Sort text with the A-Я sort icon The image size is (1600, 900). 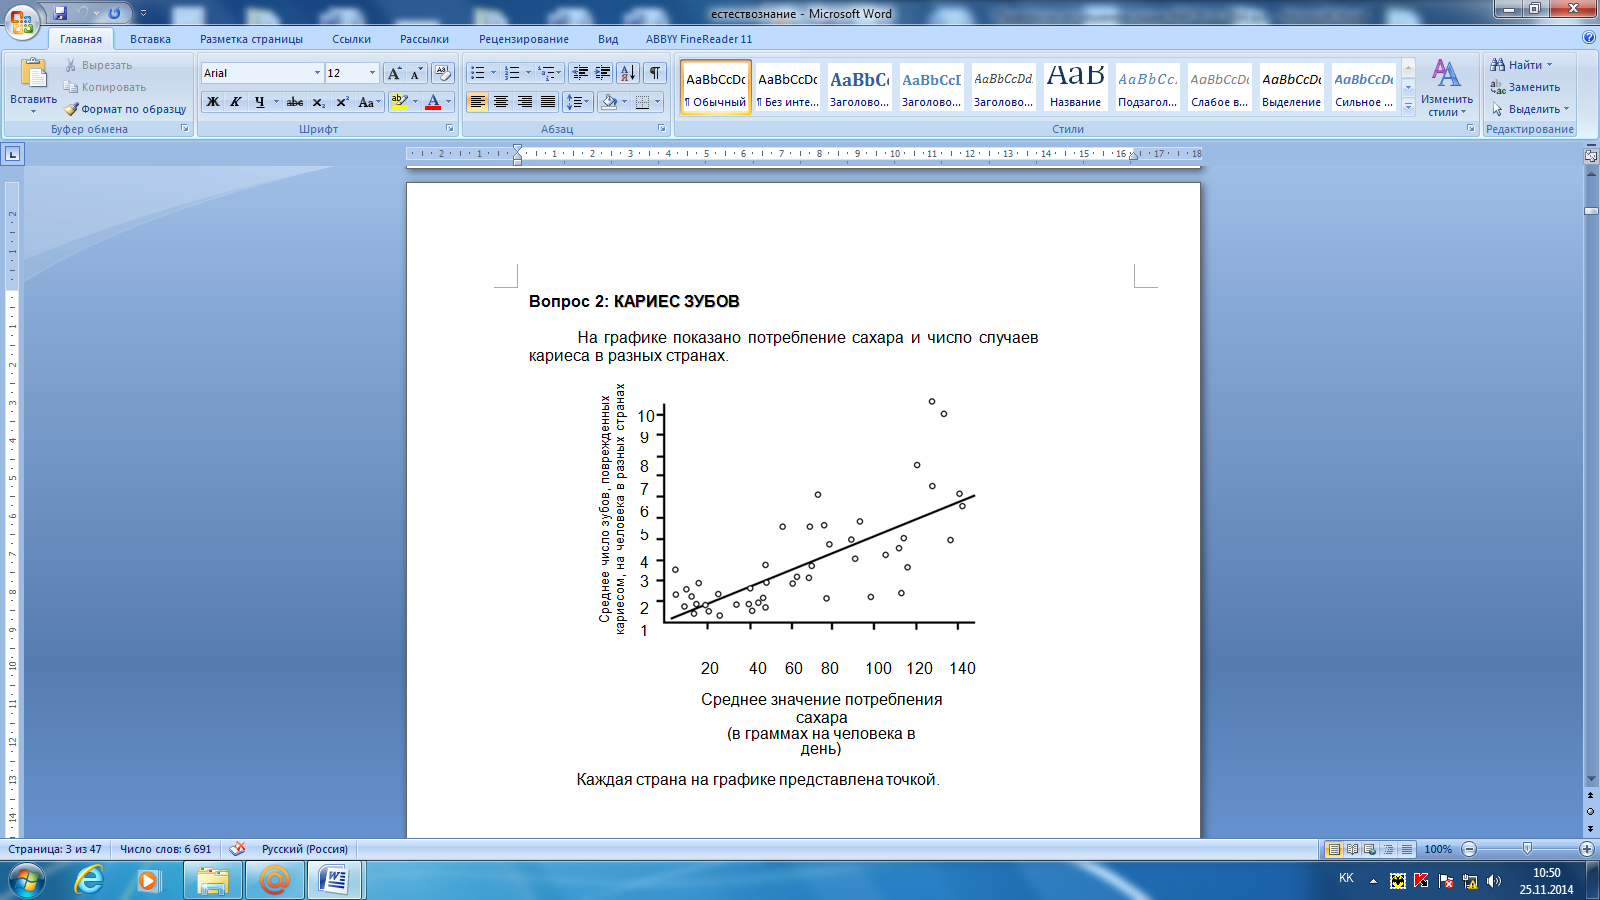(x=628, y=73)
